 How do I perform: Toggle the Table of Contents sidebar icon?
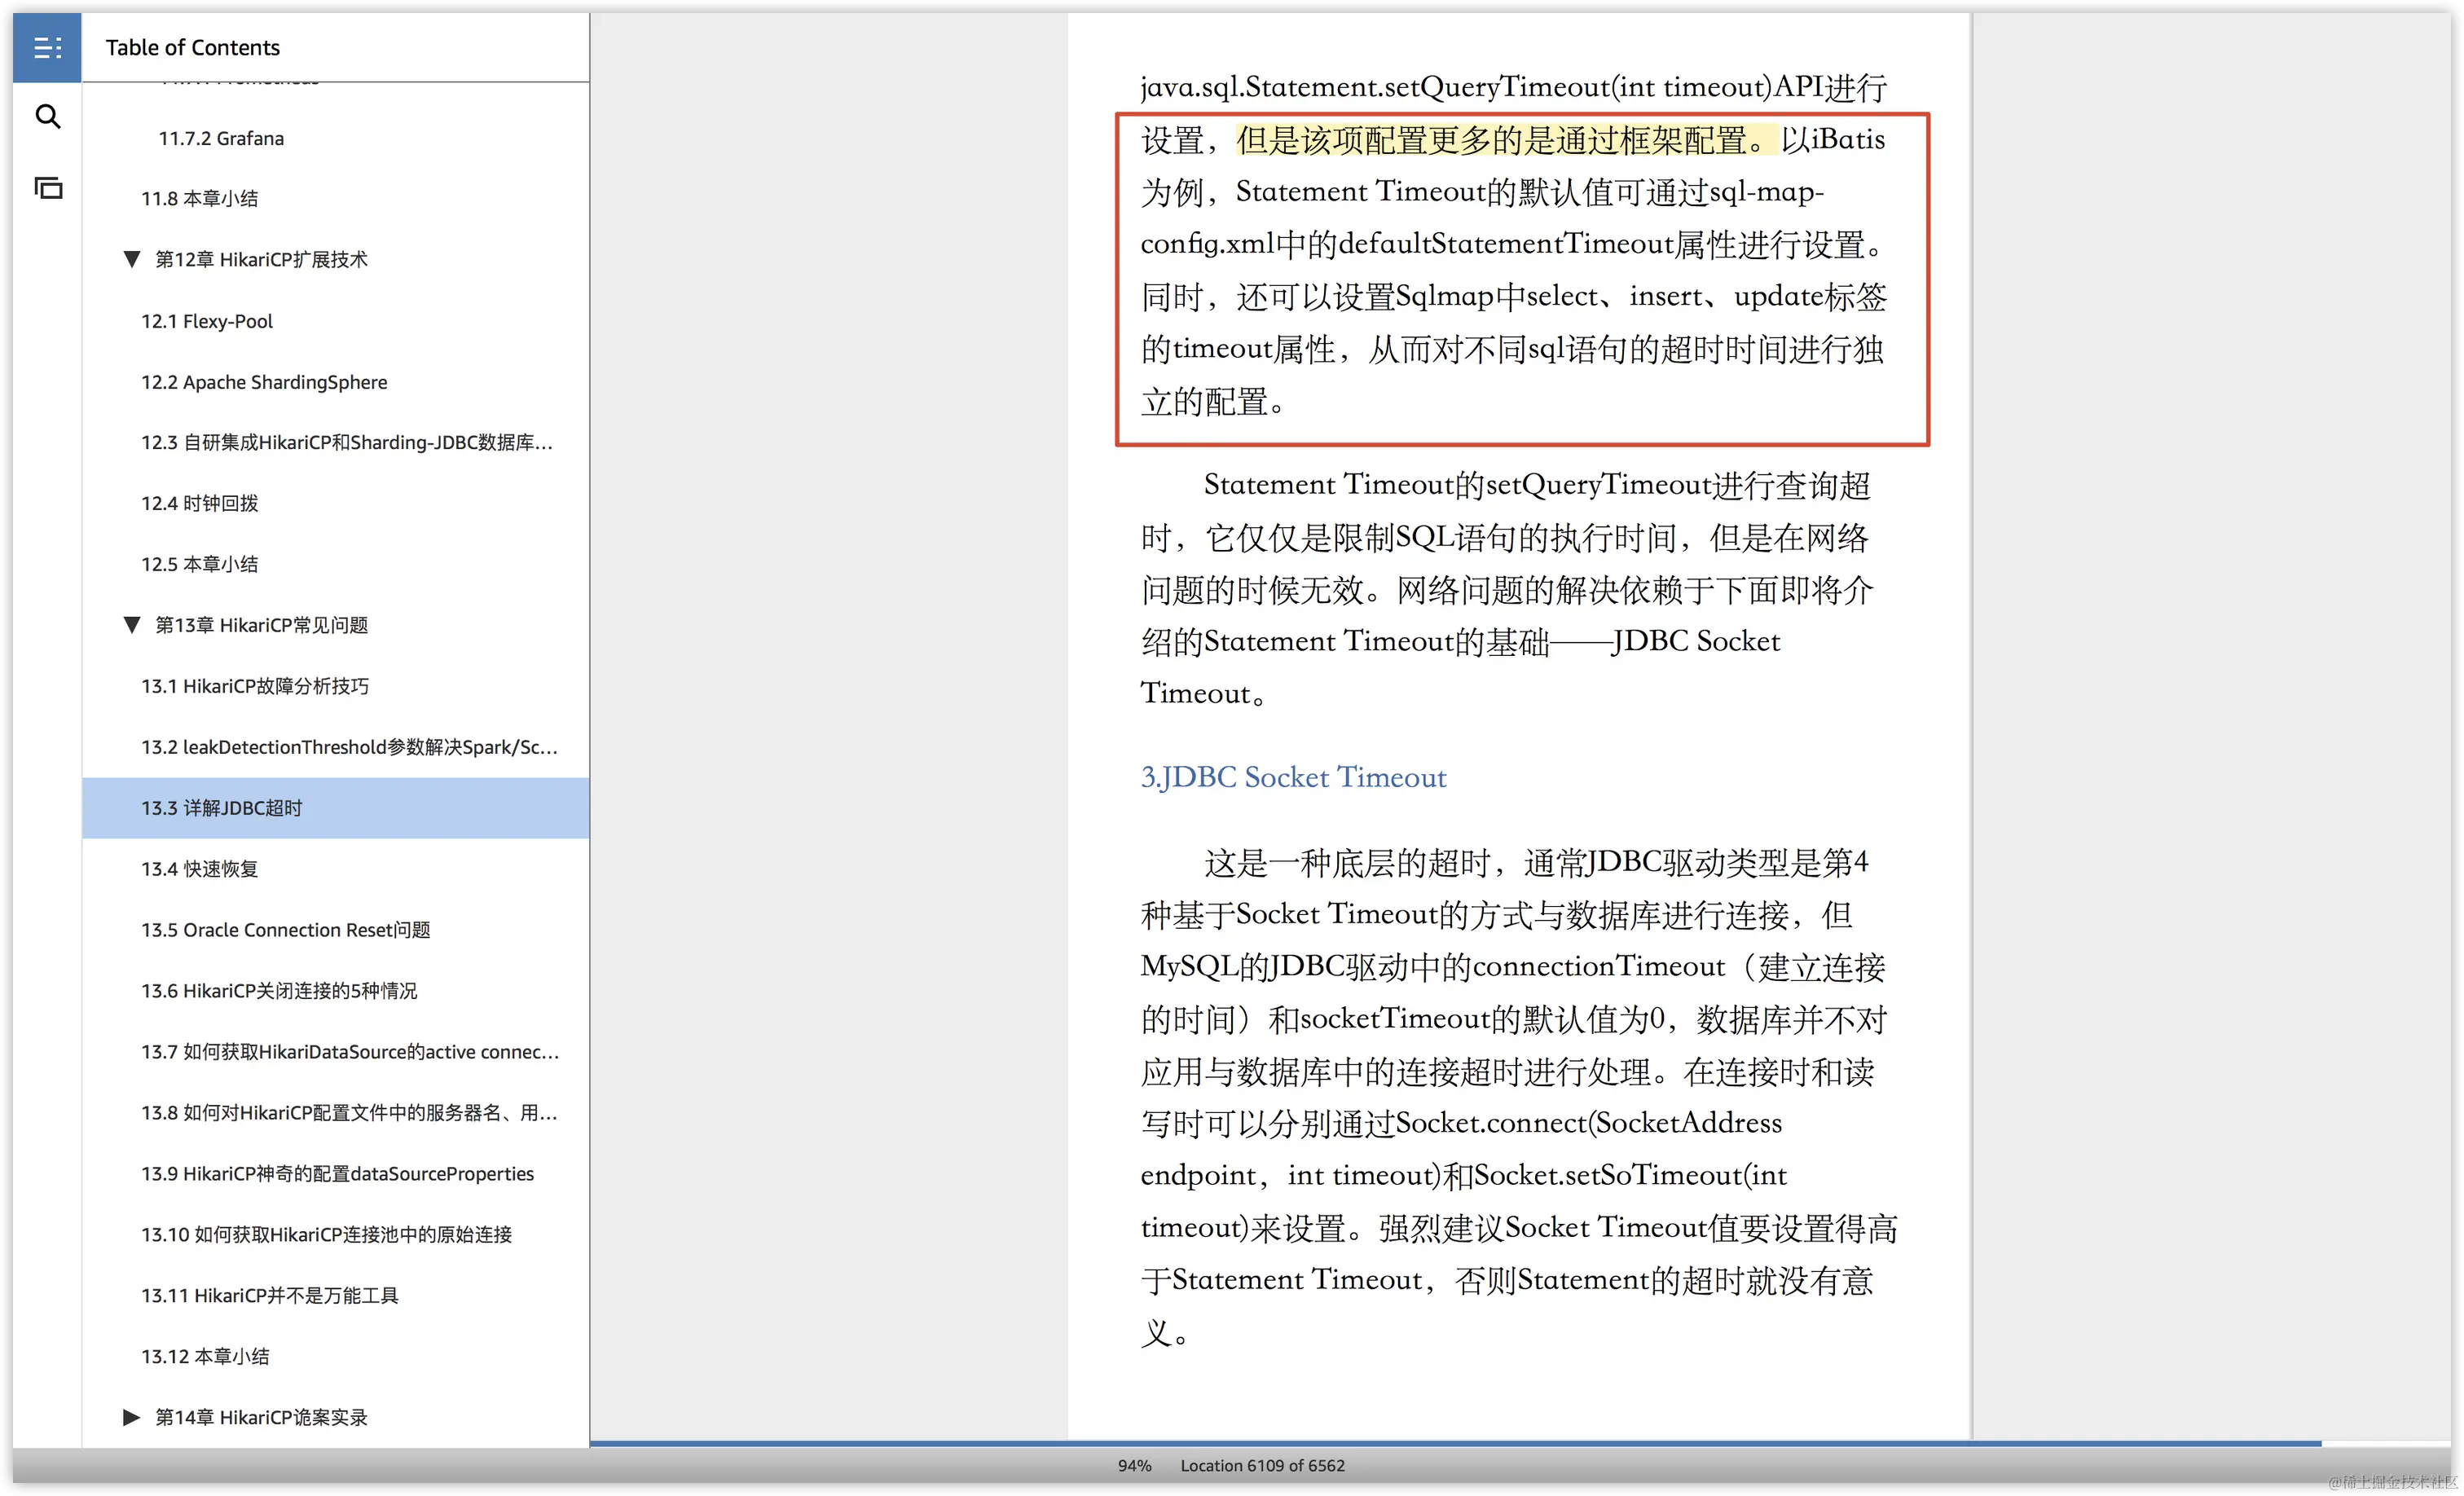[47, 47]
